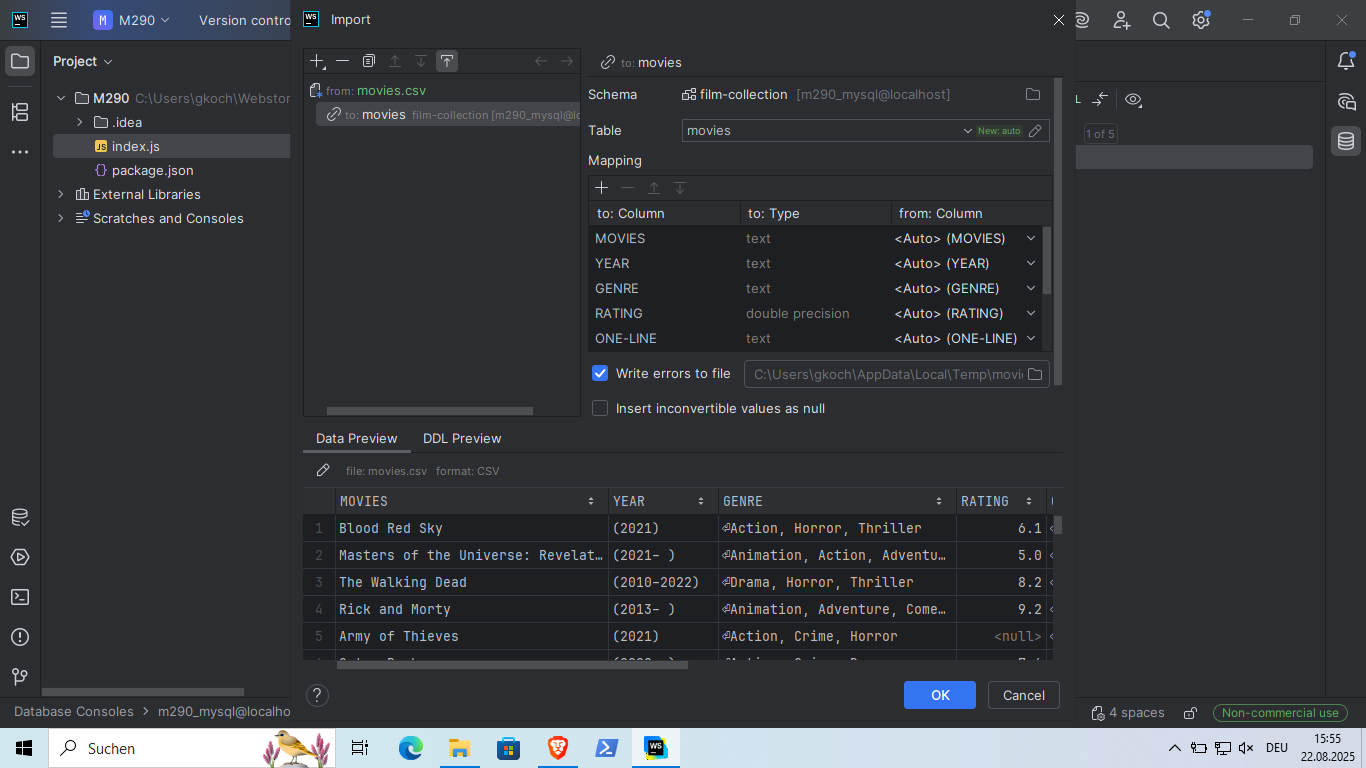This screenshot has width=1366, height=768.
Task: Expand Scratches and Consoles node in Project tree
Action: [x=61, y=218]
